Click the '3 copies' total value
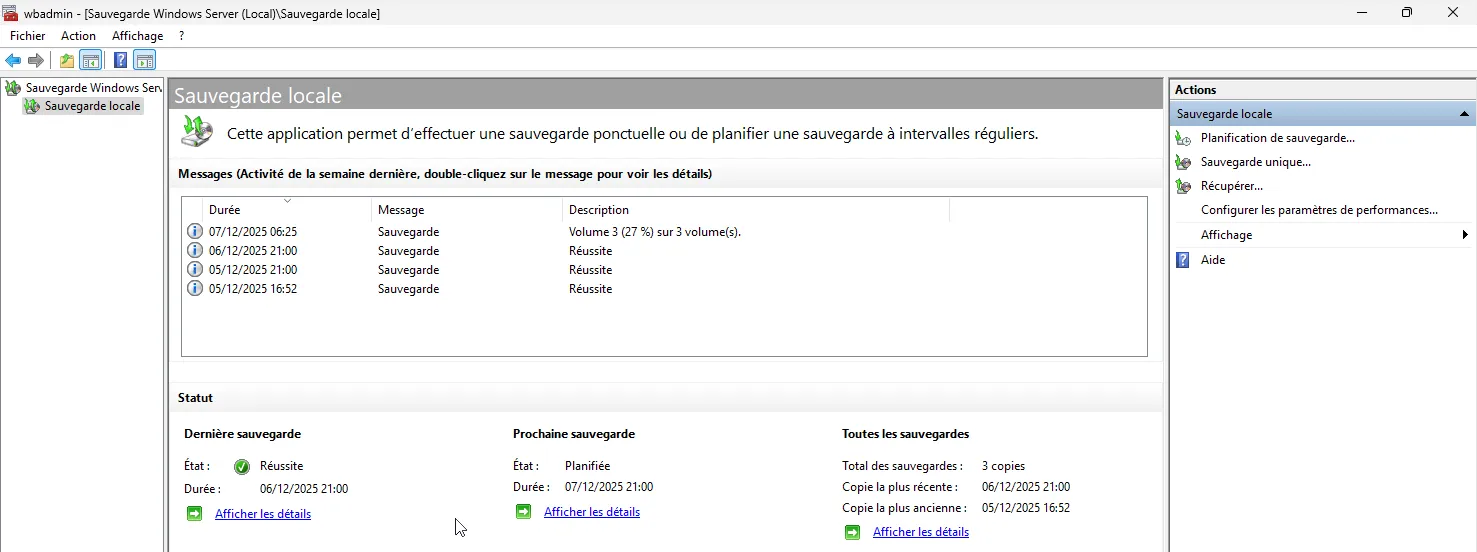The width and height of the screenshot is (1477, 552). coord(1003,466)
